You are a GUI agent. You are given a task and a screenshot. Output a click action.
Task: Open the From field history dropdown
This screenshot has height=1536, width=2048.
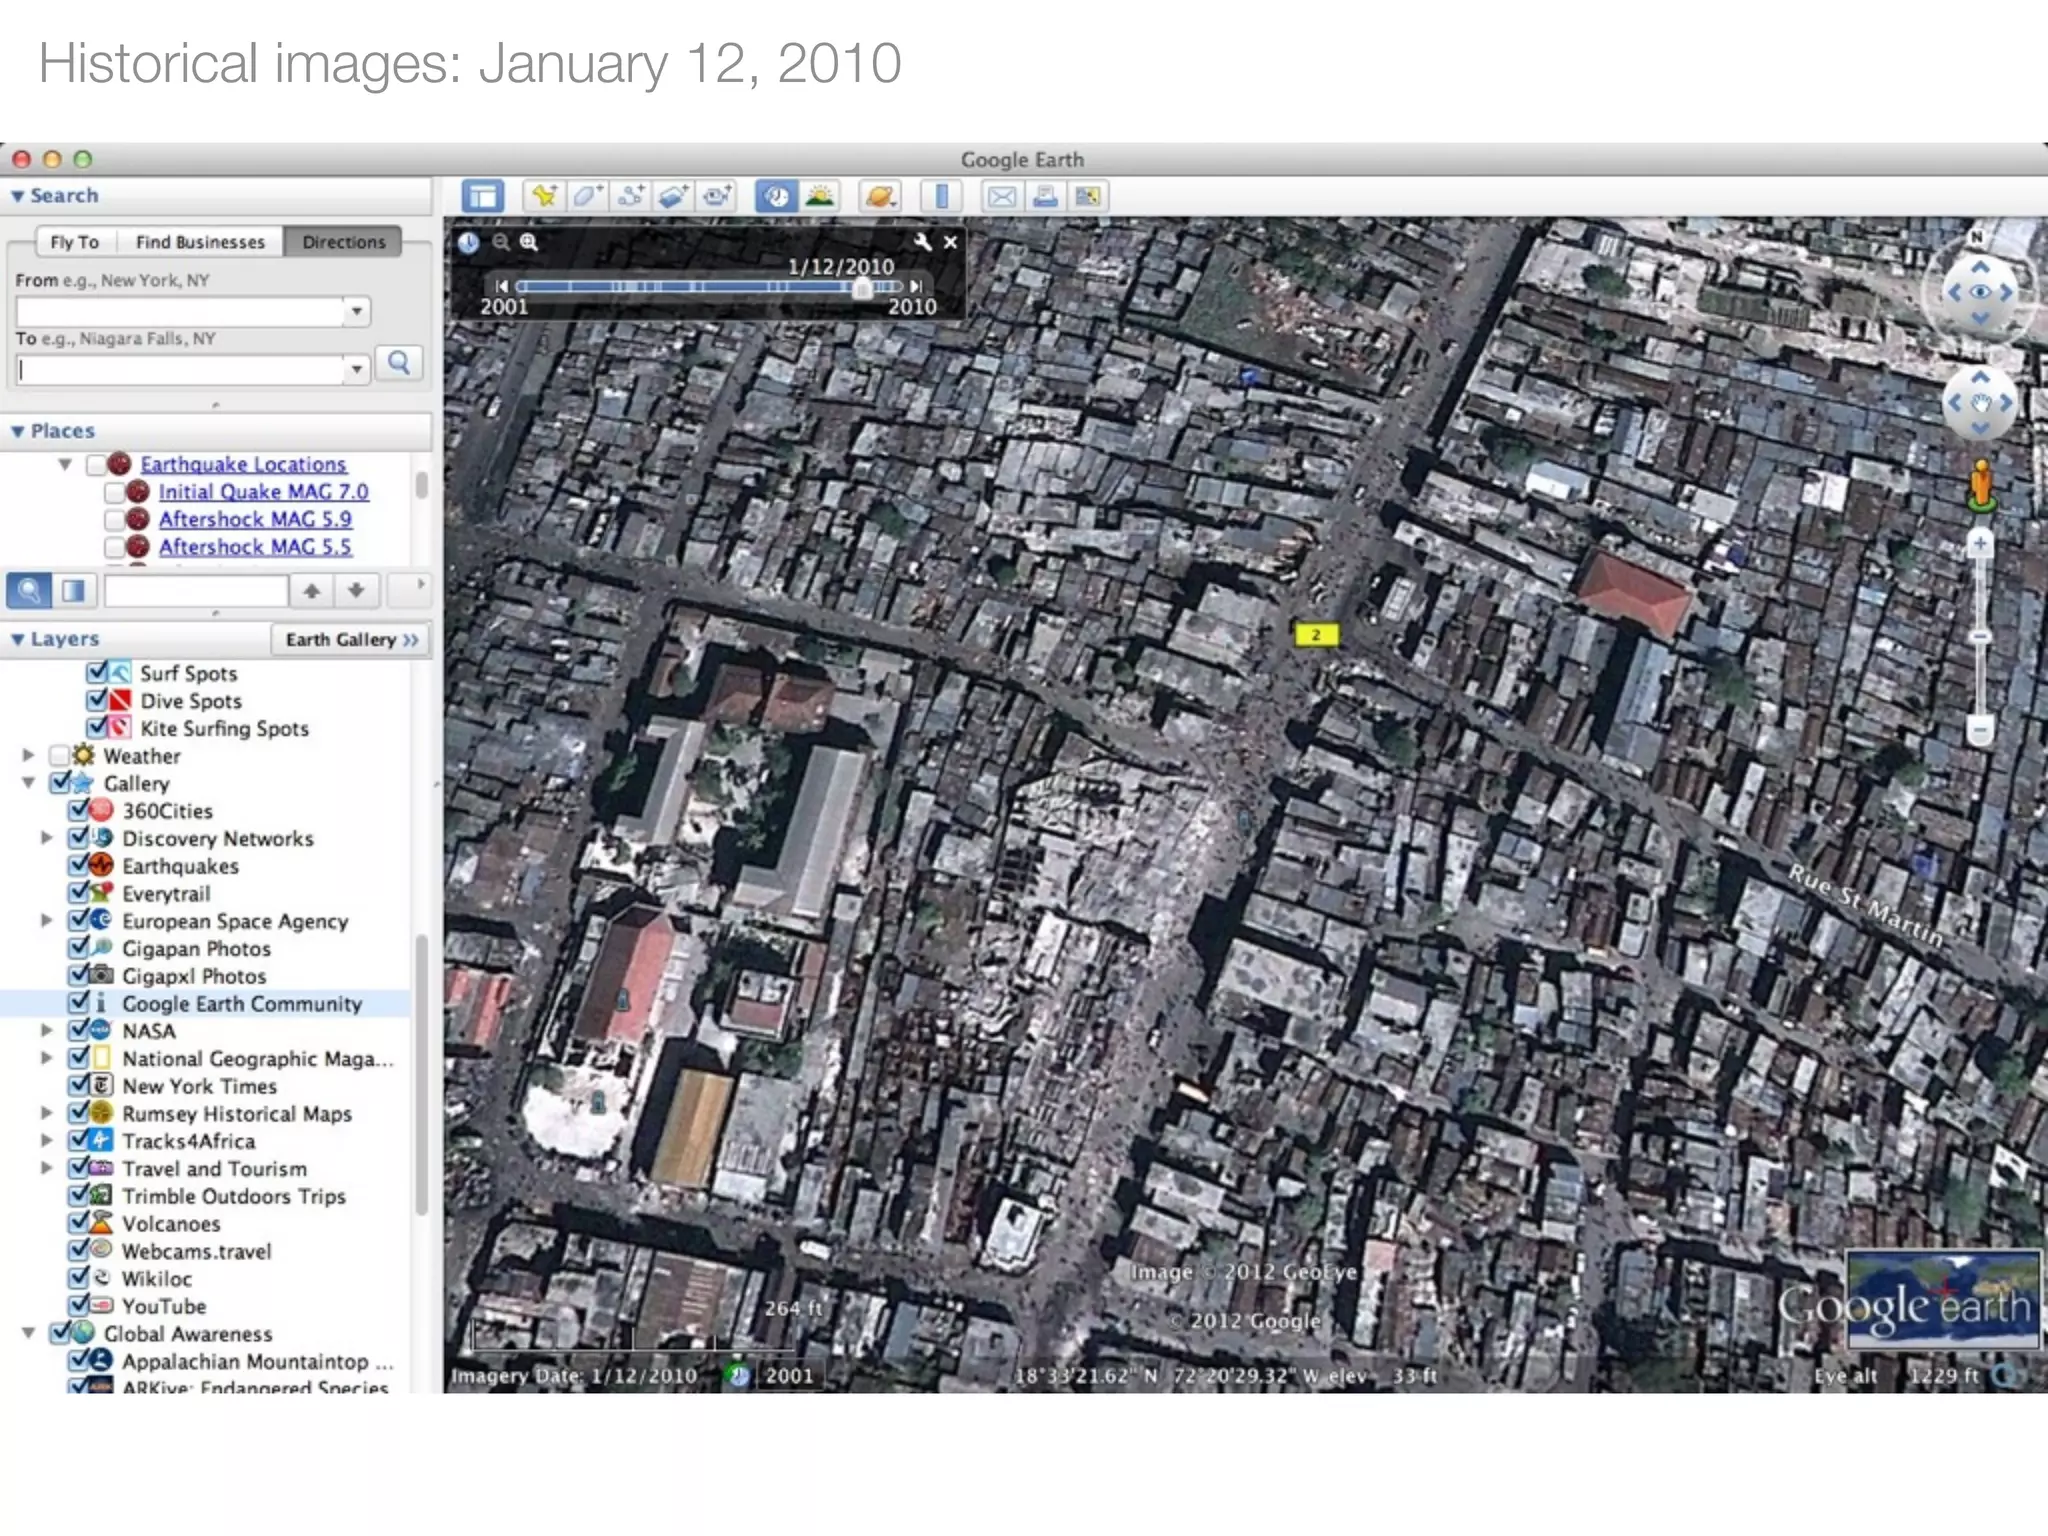357,311
